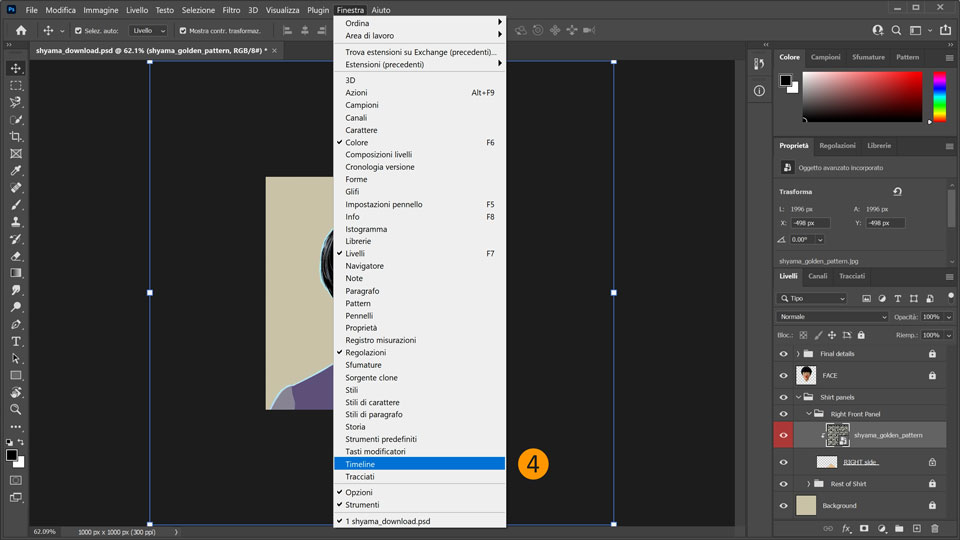Image resolution: width=960 pixels, height=540 pixels.
Task: Select the Horizontal Type tool
Action: click(16, 341)
